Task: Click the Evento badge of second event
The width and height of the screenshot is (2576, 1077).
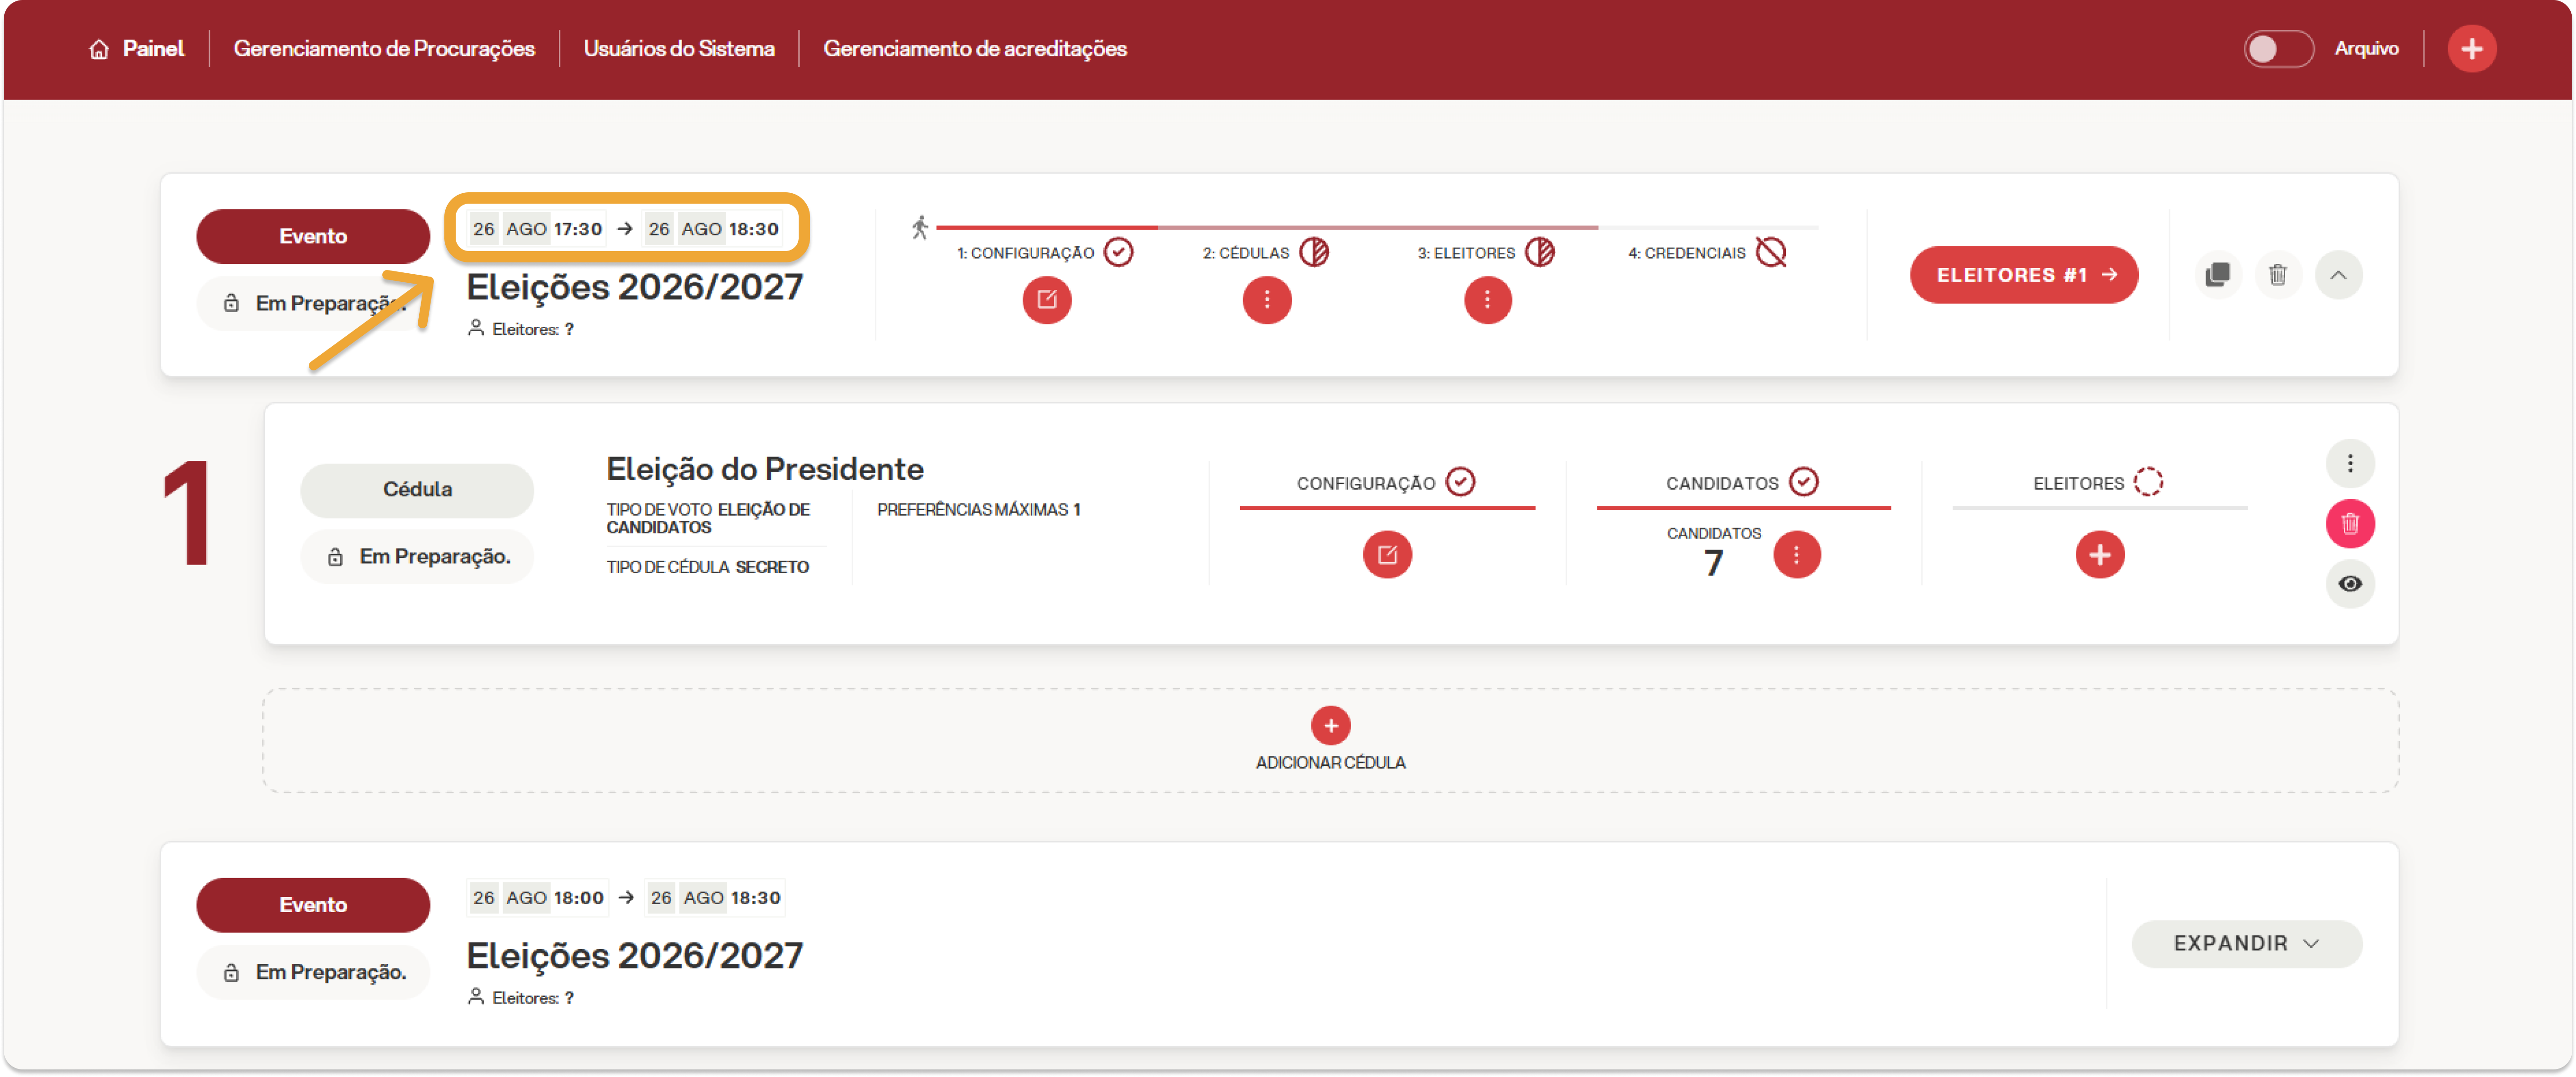Action: (313, 905)
